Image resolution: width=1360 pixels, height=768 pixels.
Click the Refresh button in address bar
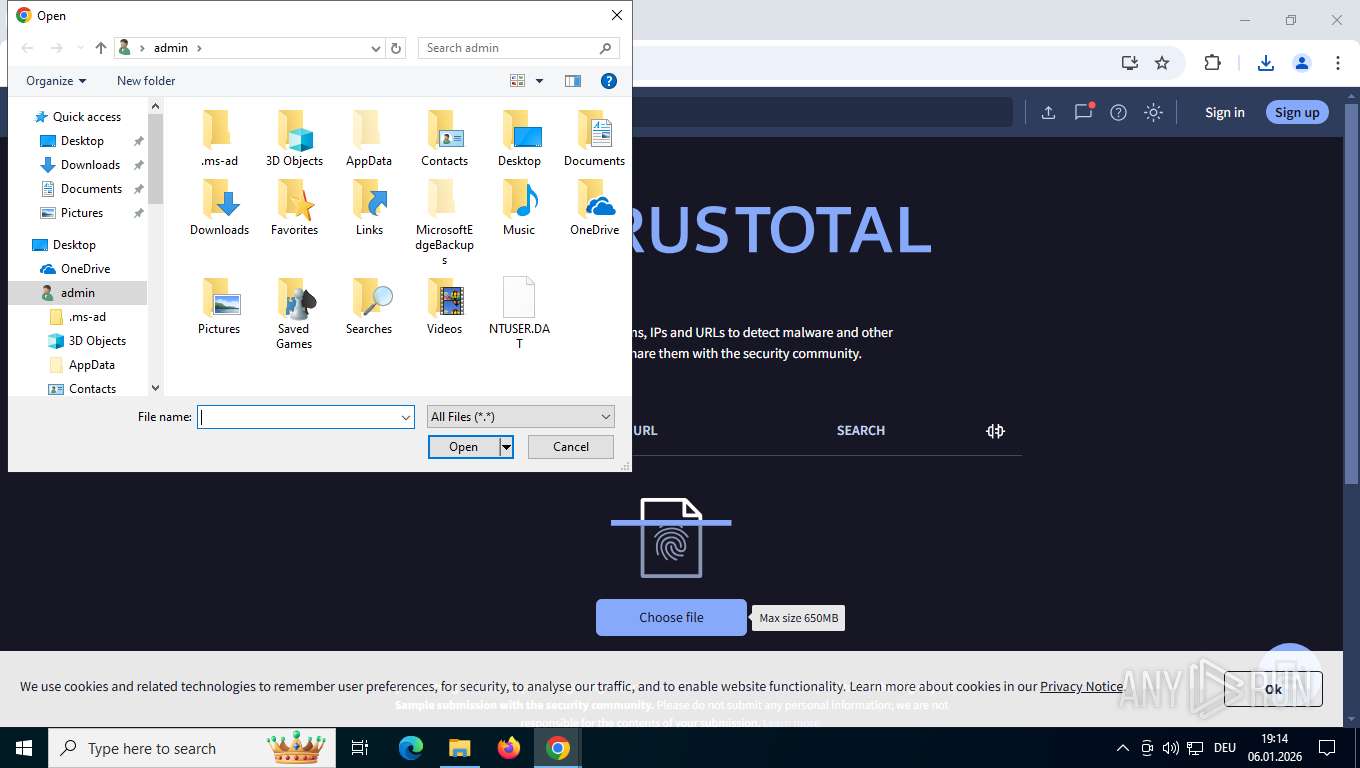coord(396,48)
